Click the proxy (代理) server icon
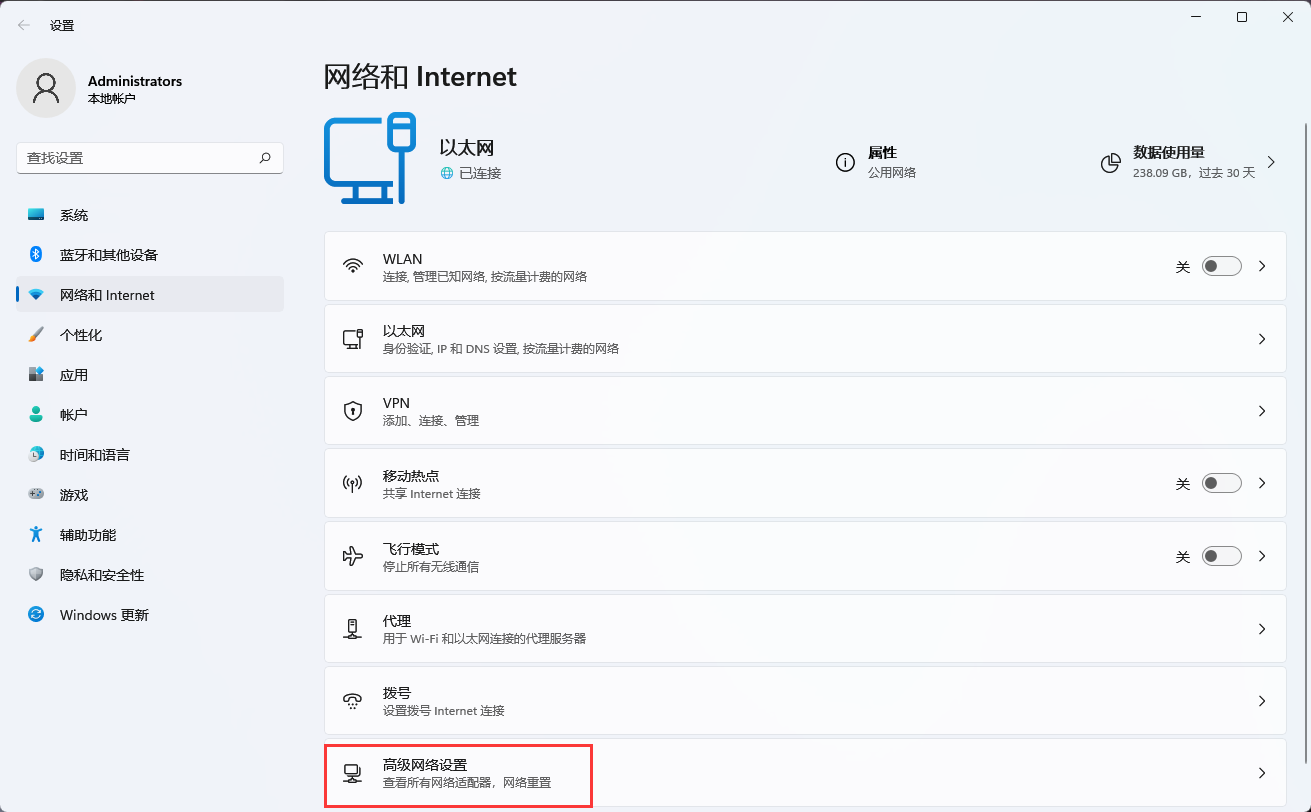Image resolution: width=1311 pixels, height=812 pixels. pos(352,627)
